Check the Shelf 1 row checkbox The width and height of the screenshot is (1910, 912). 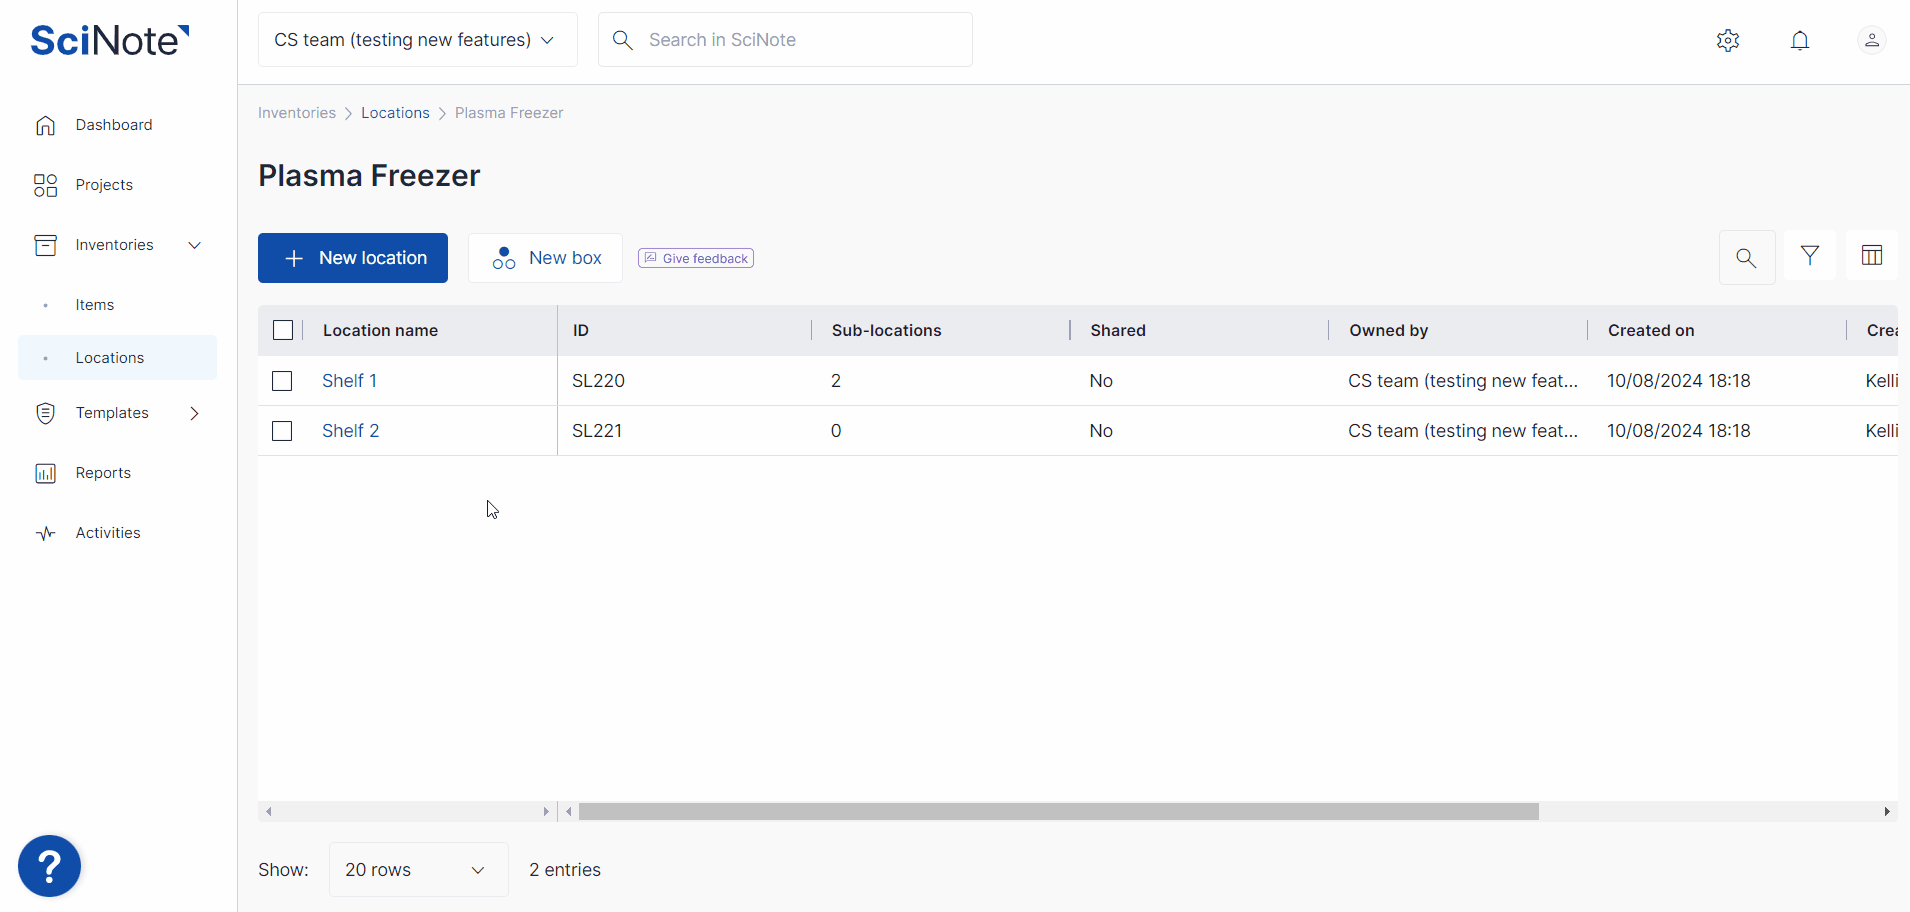pyautogui.click(x=283, y=381)
